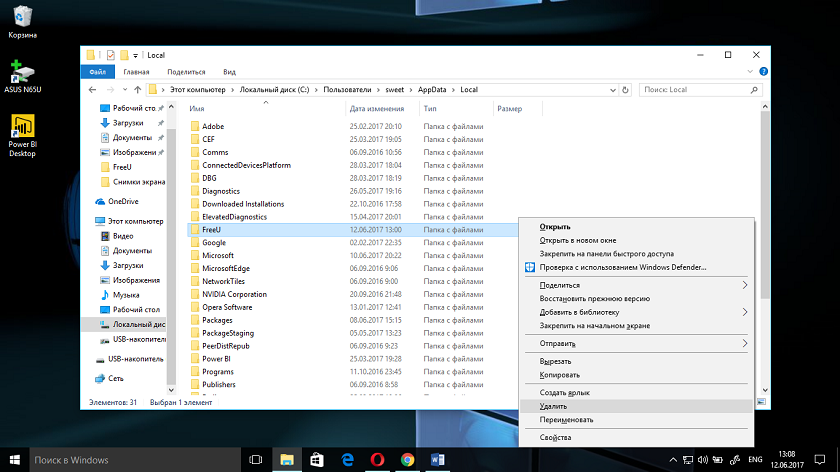Click the search magnifier icon
The width and height of the screenshot is (840, 472).
(754, 89)
